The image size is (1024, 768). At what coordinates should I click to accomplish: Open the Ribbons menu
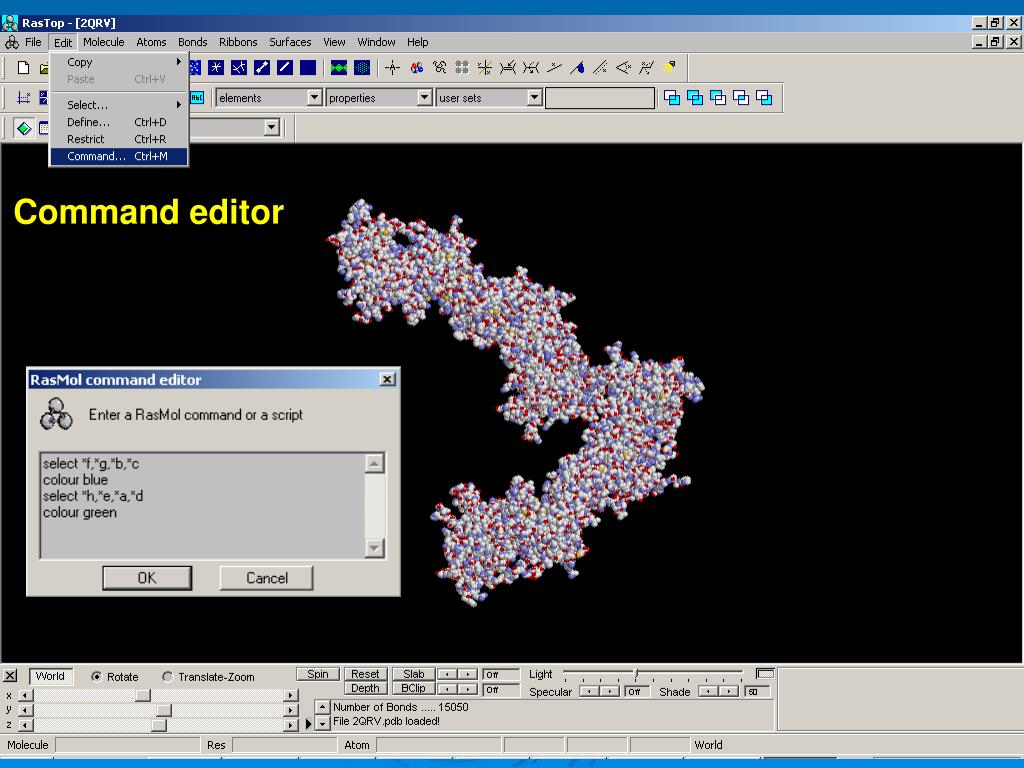pos(238,42)
